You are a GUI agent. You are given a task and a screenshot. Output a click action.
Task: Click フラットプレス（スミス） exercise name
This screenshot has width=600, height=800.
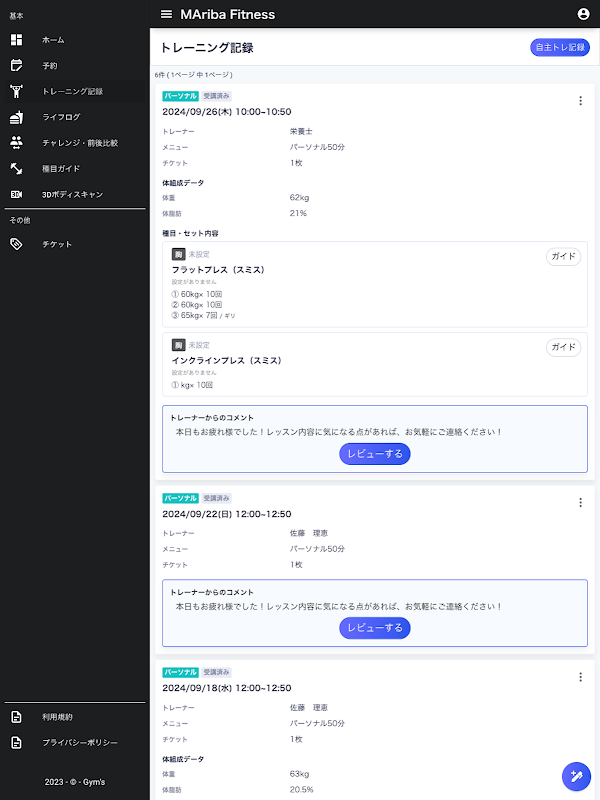point(218,270)
